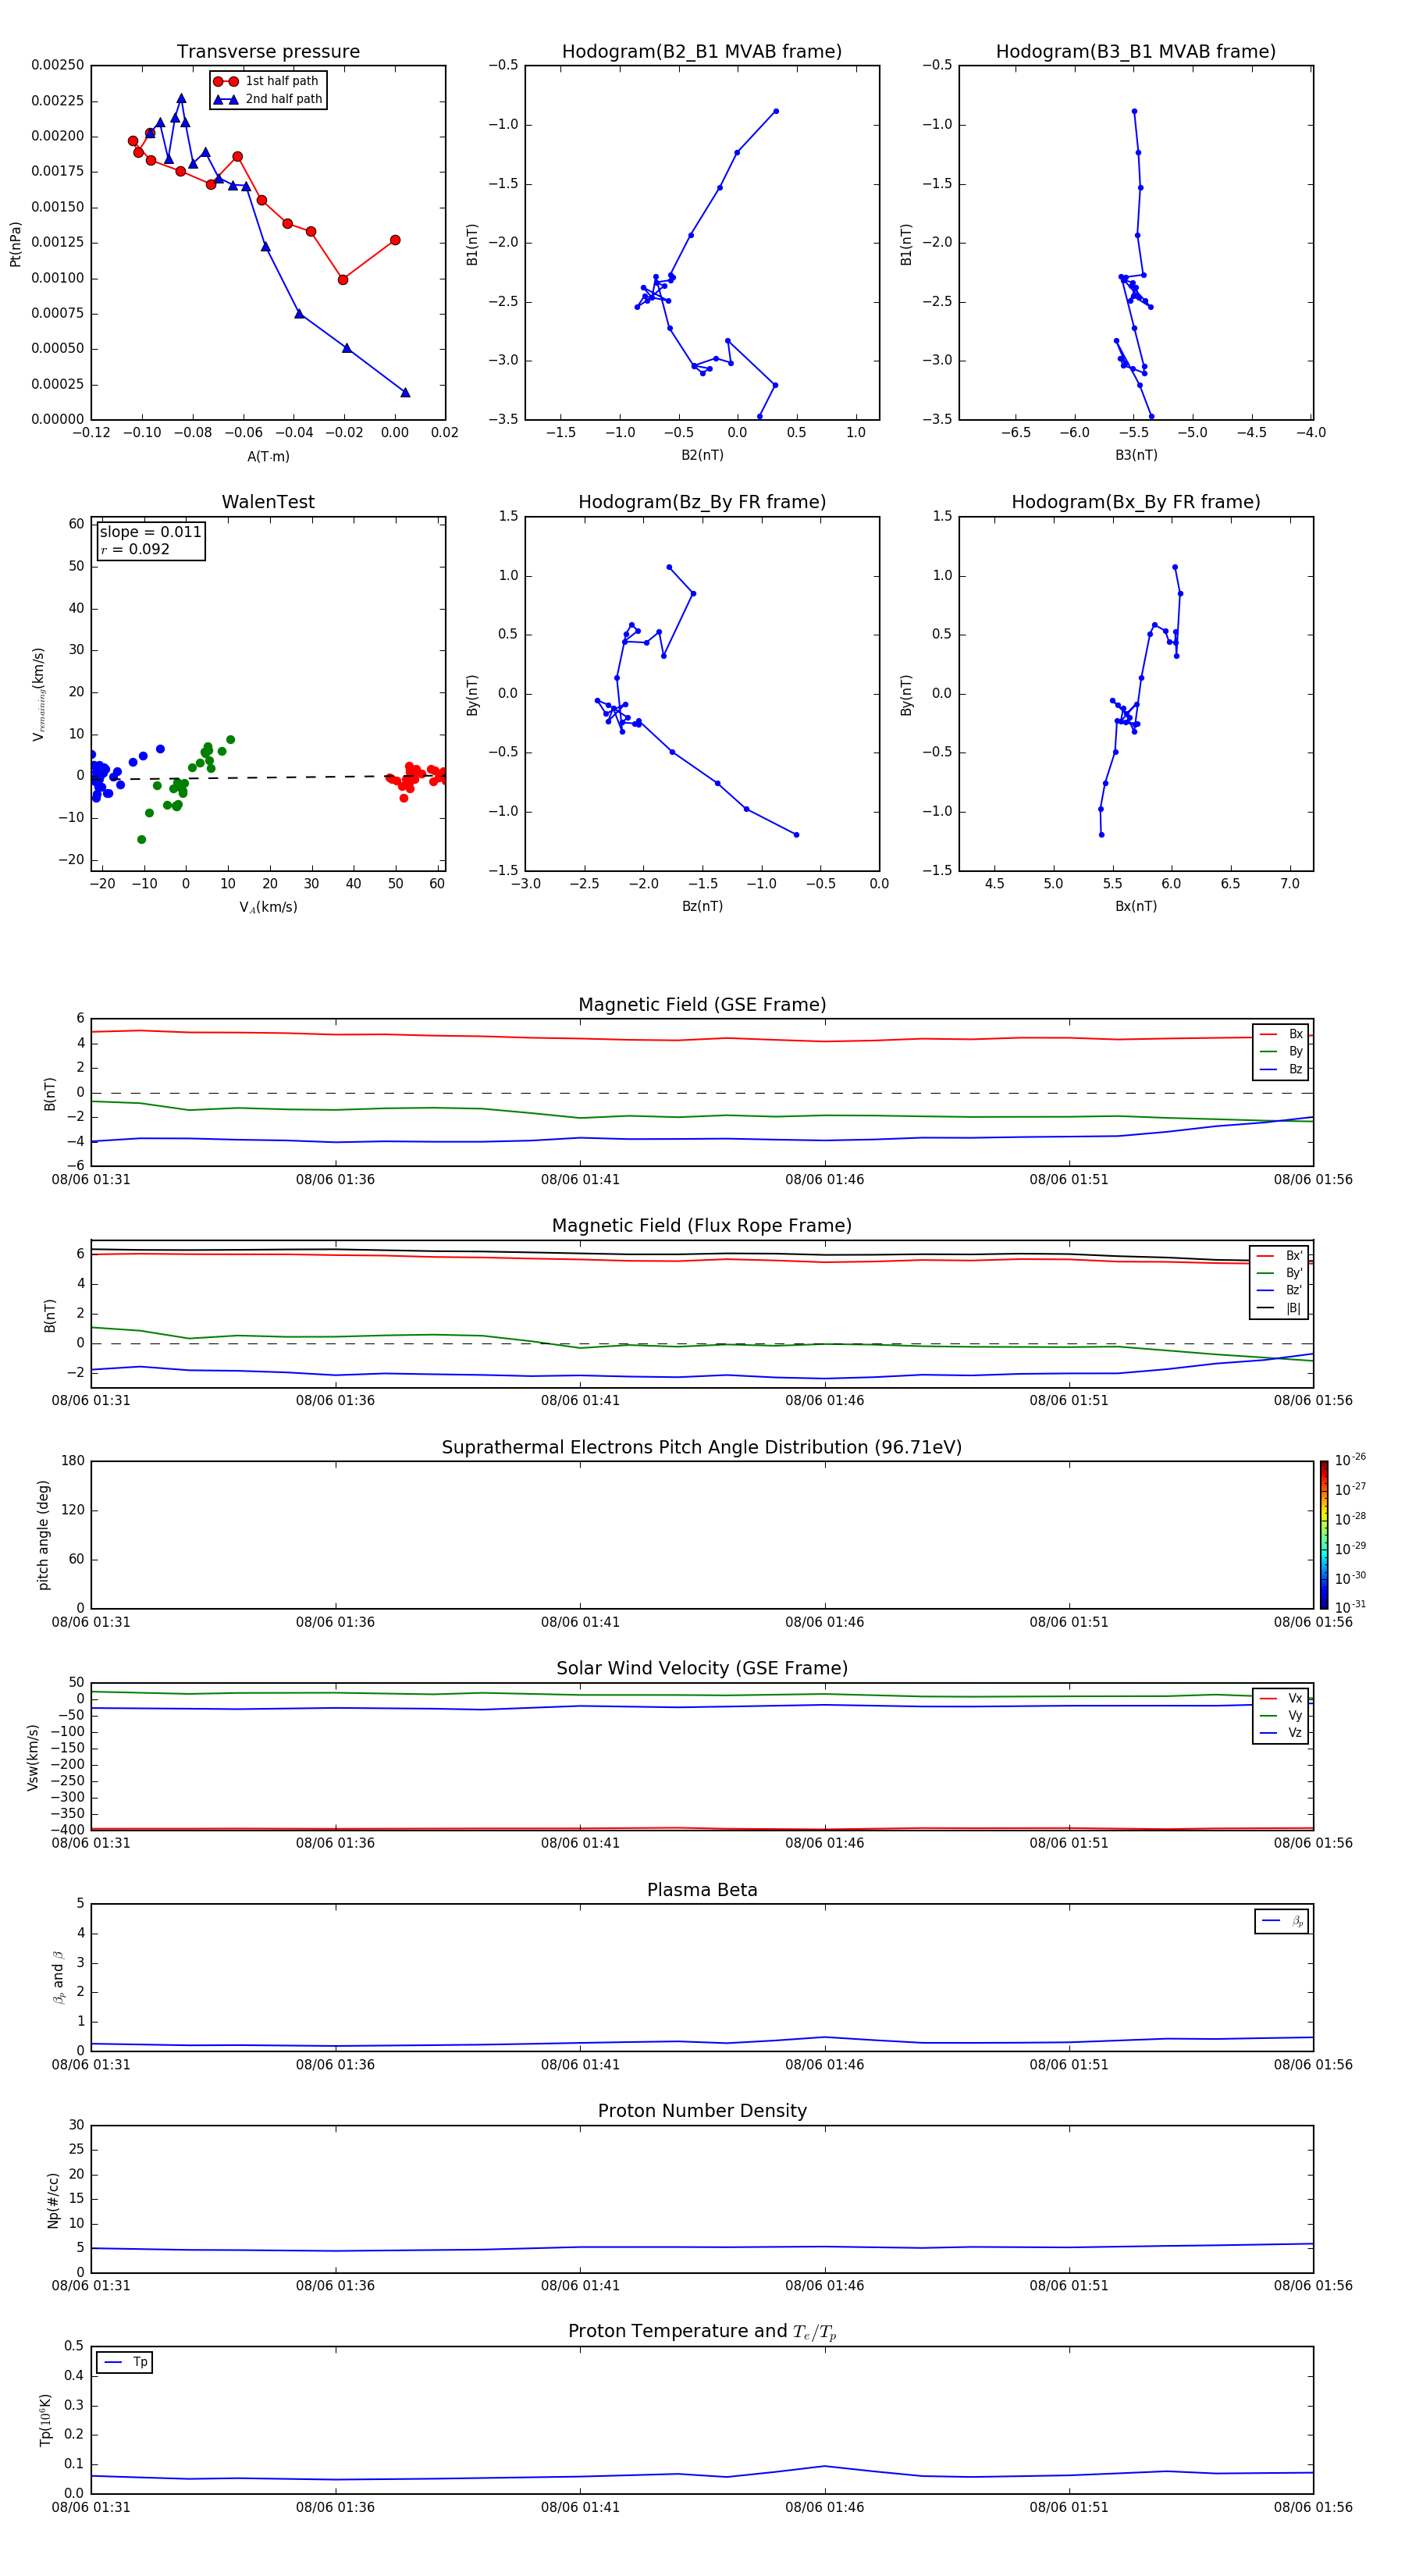Click the Hodogram(Bz_By FR frame) title
Viewport: 1405px width, 2576px height.
coord(702,502)
